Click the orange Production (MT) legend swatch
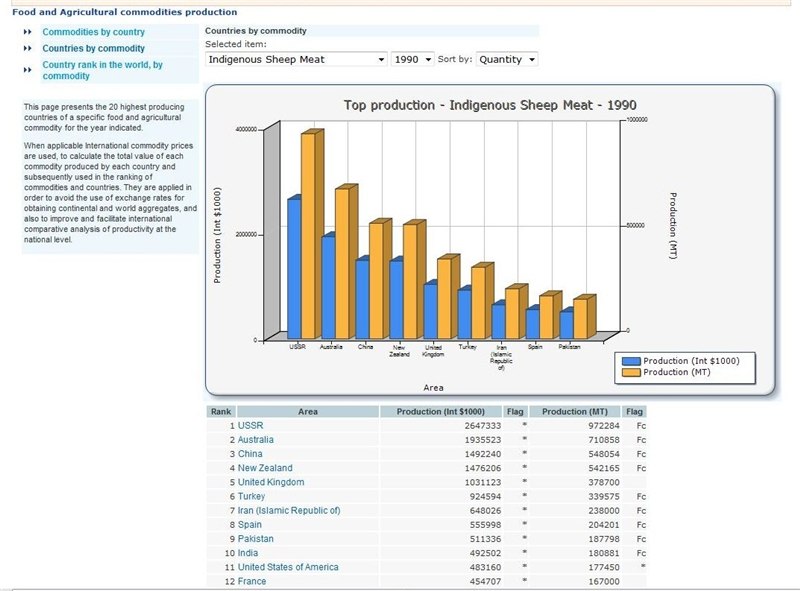 click(631, 373)
